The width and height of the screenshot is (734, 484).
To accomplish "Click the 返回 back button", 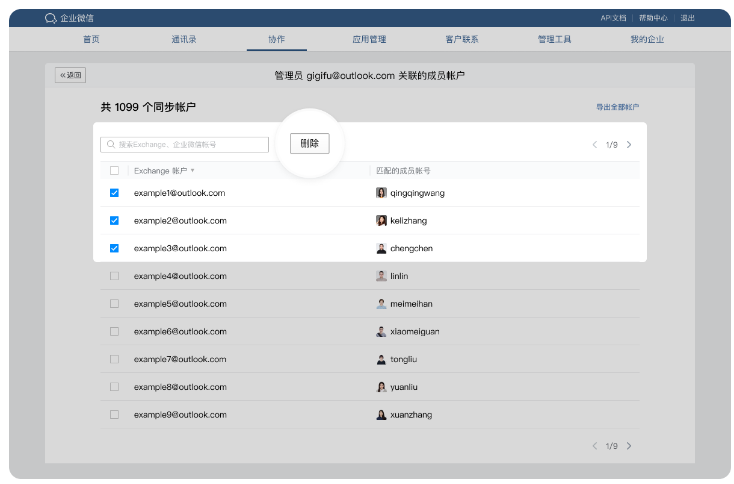I will pos(71,75).
